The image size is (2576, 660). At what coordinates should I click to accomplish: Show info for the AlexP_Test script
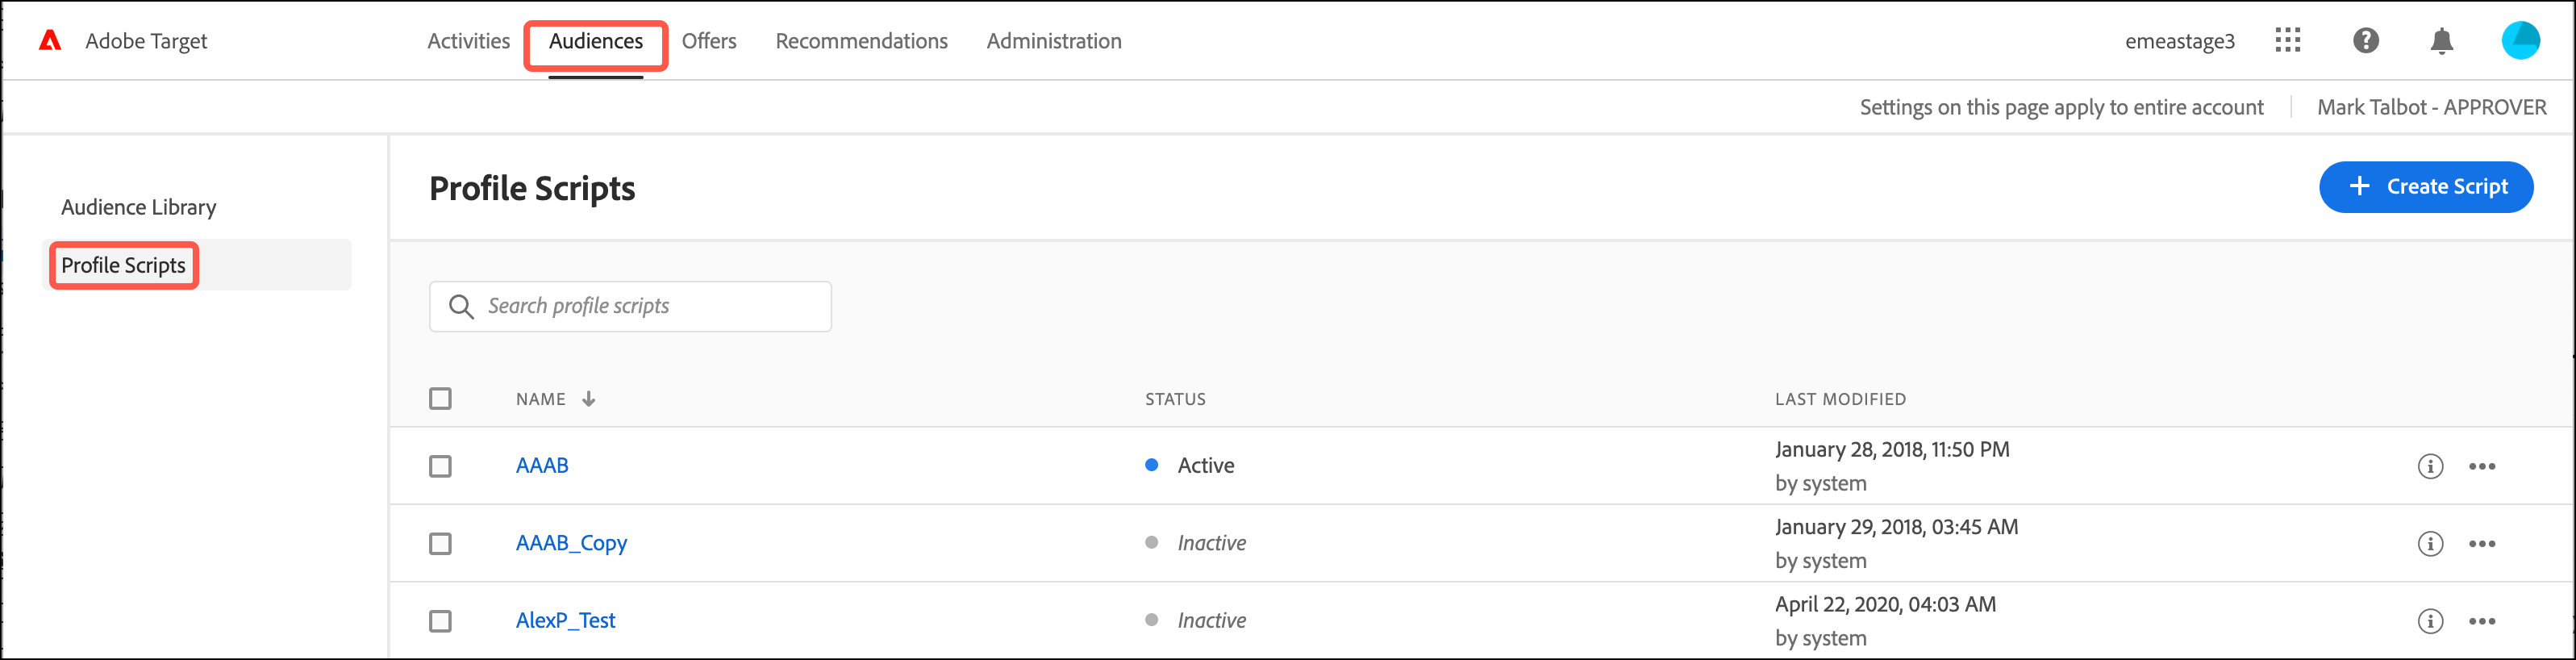[x=2430, y=621]
